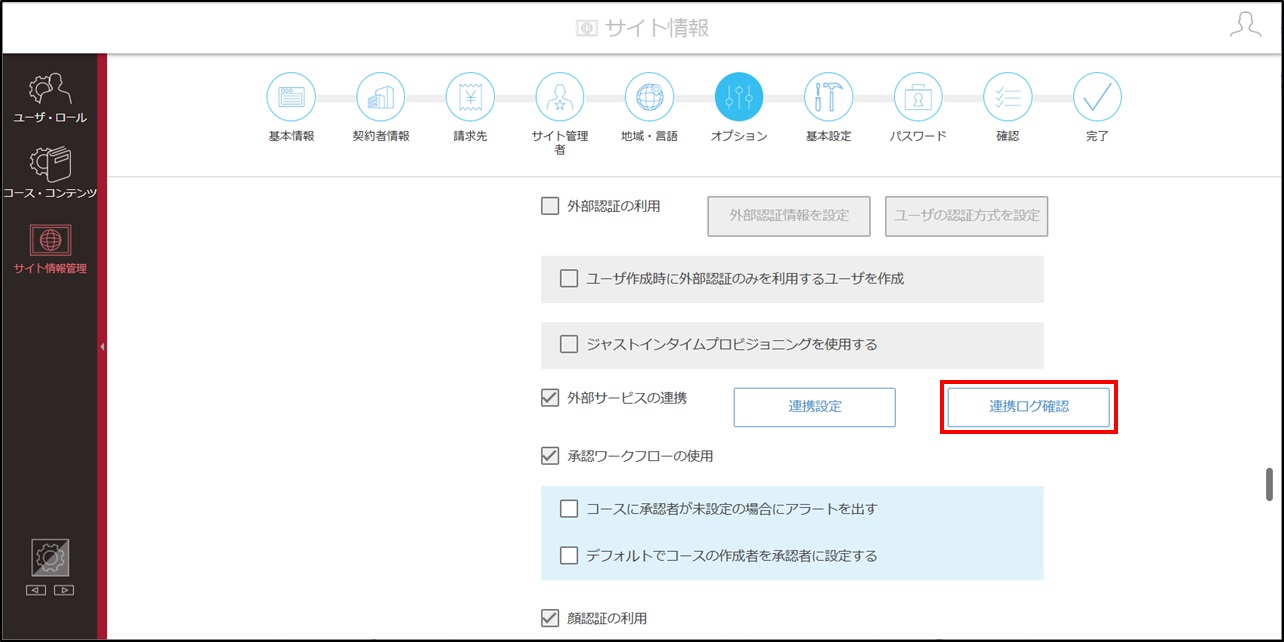1284x642 pixels.
Task: Click the right arrow below the gear icon
Action: tap(64, 590)
